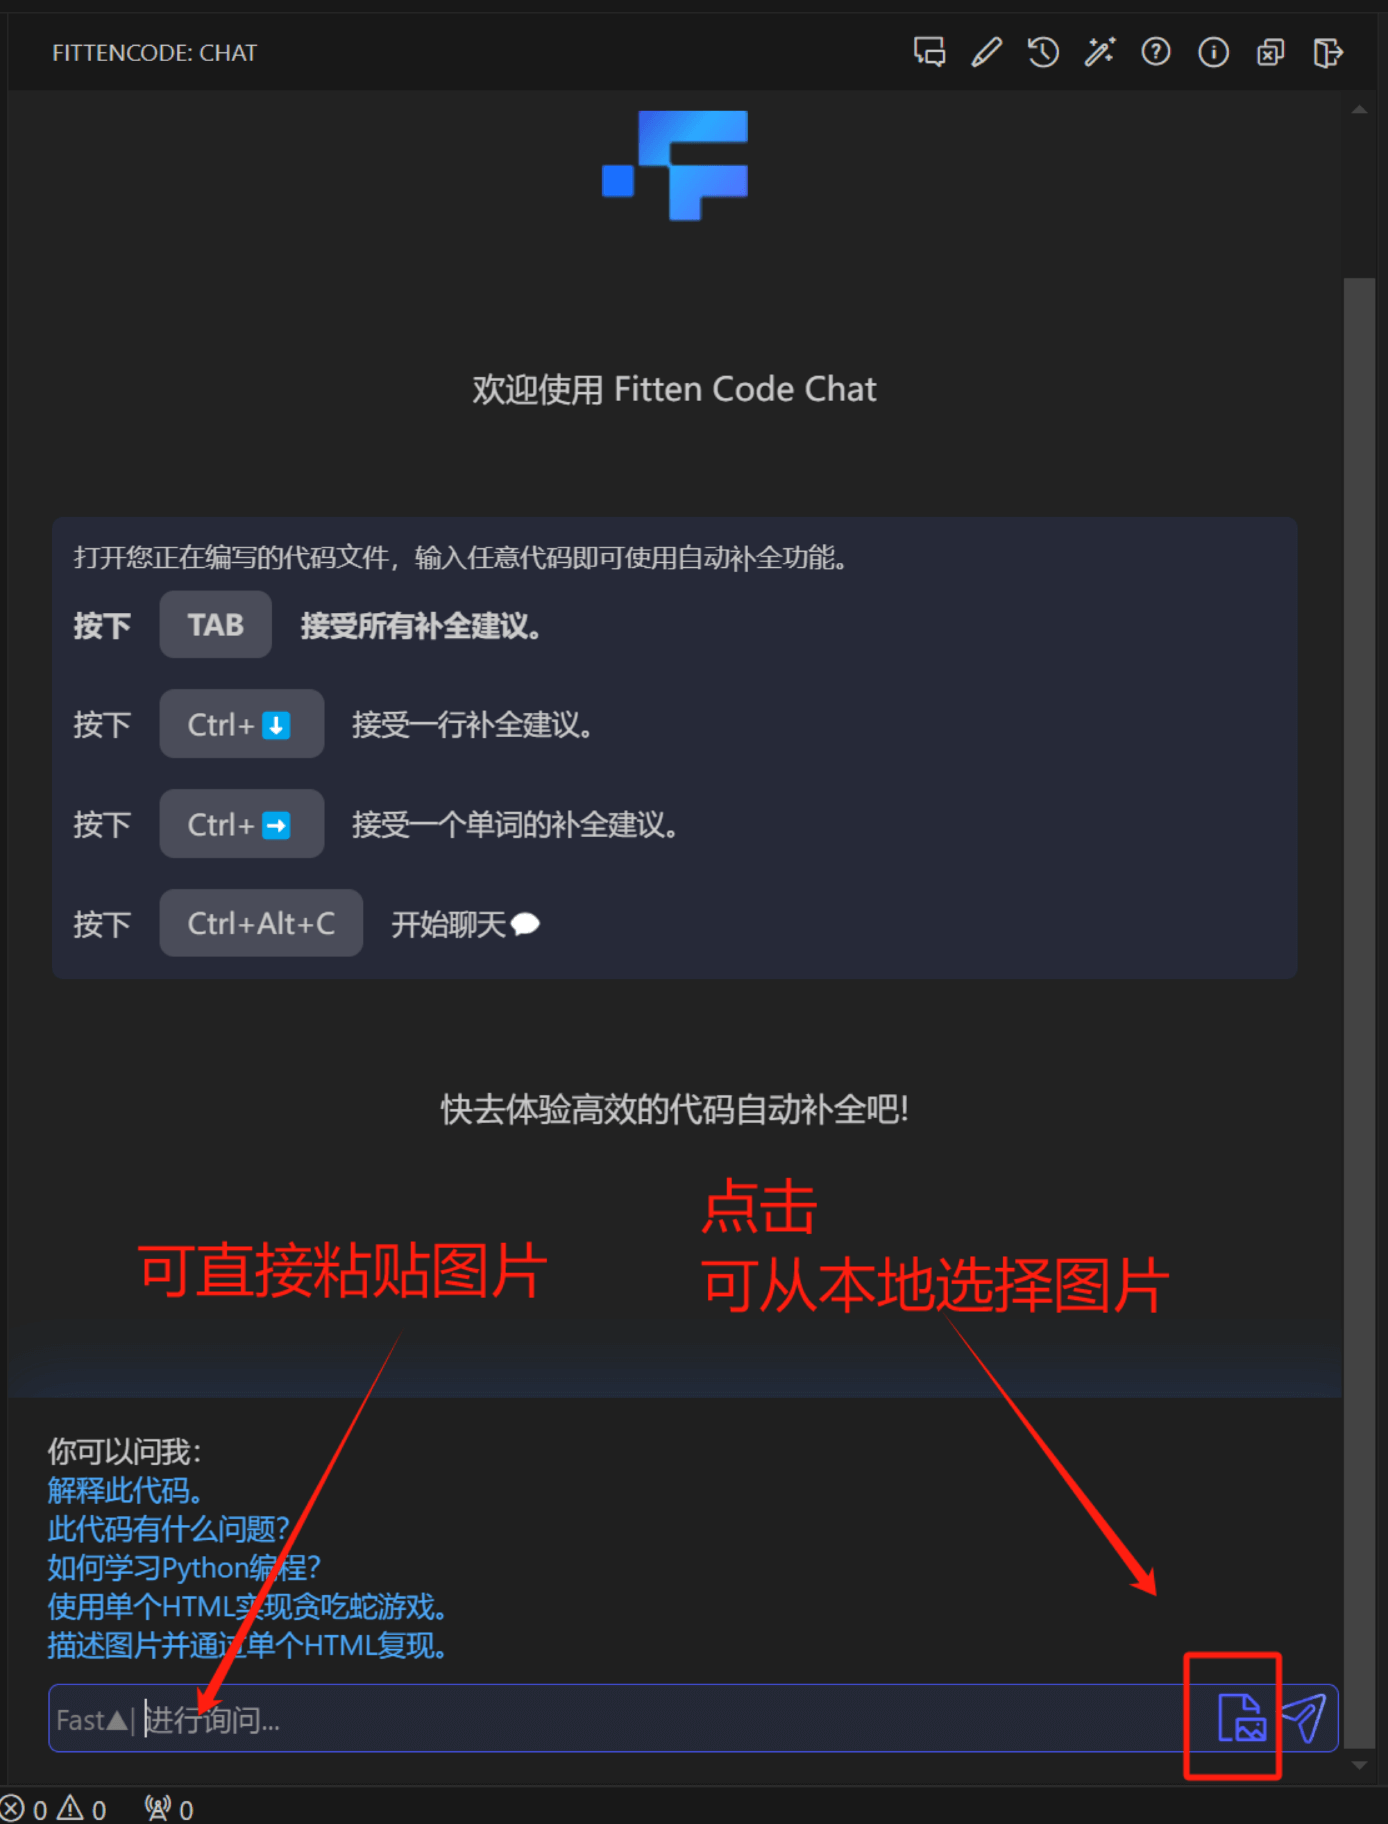
Task: Choose '使用单个HTML实现贪吃蛇游戏。' prompt
Action: coord(246,1607)
